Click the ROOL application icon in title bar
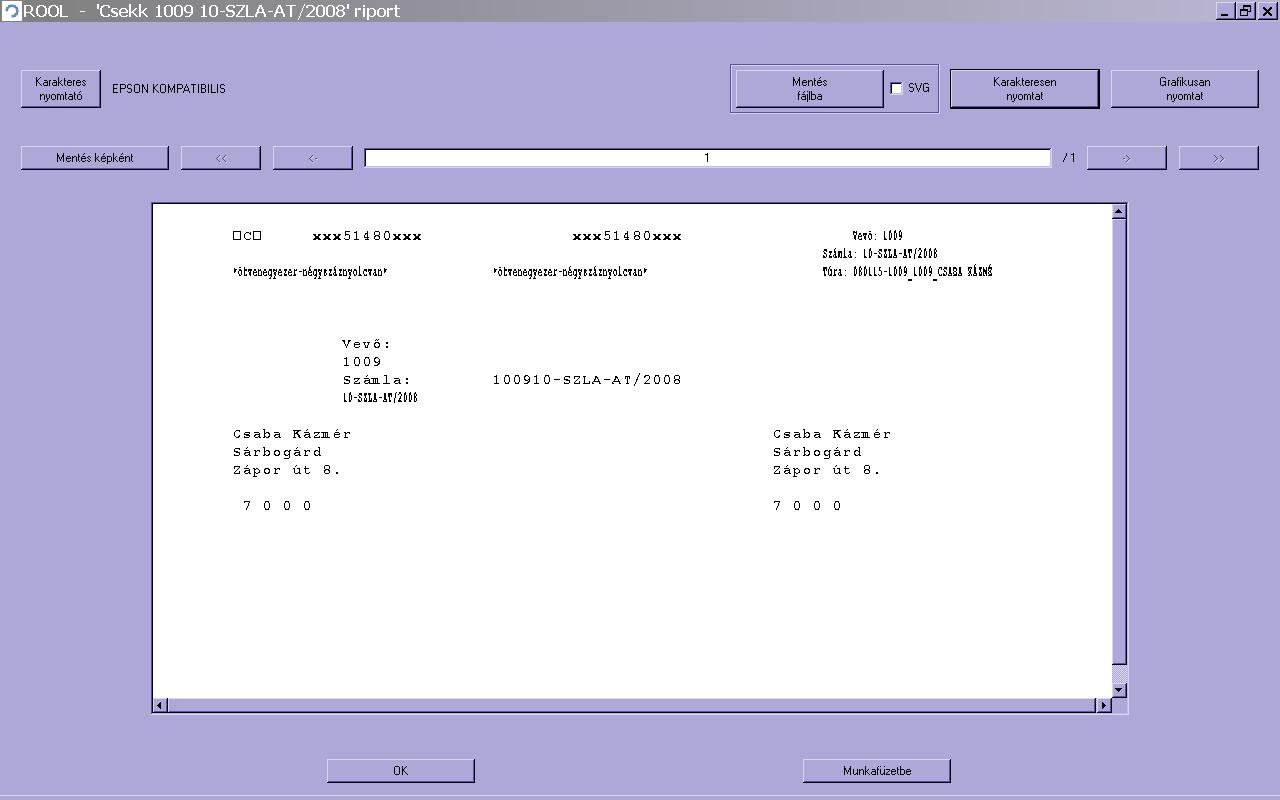The height and width of the screenshot is (800, 1280). click(x=11, y=11)
